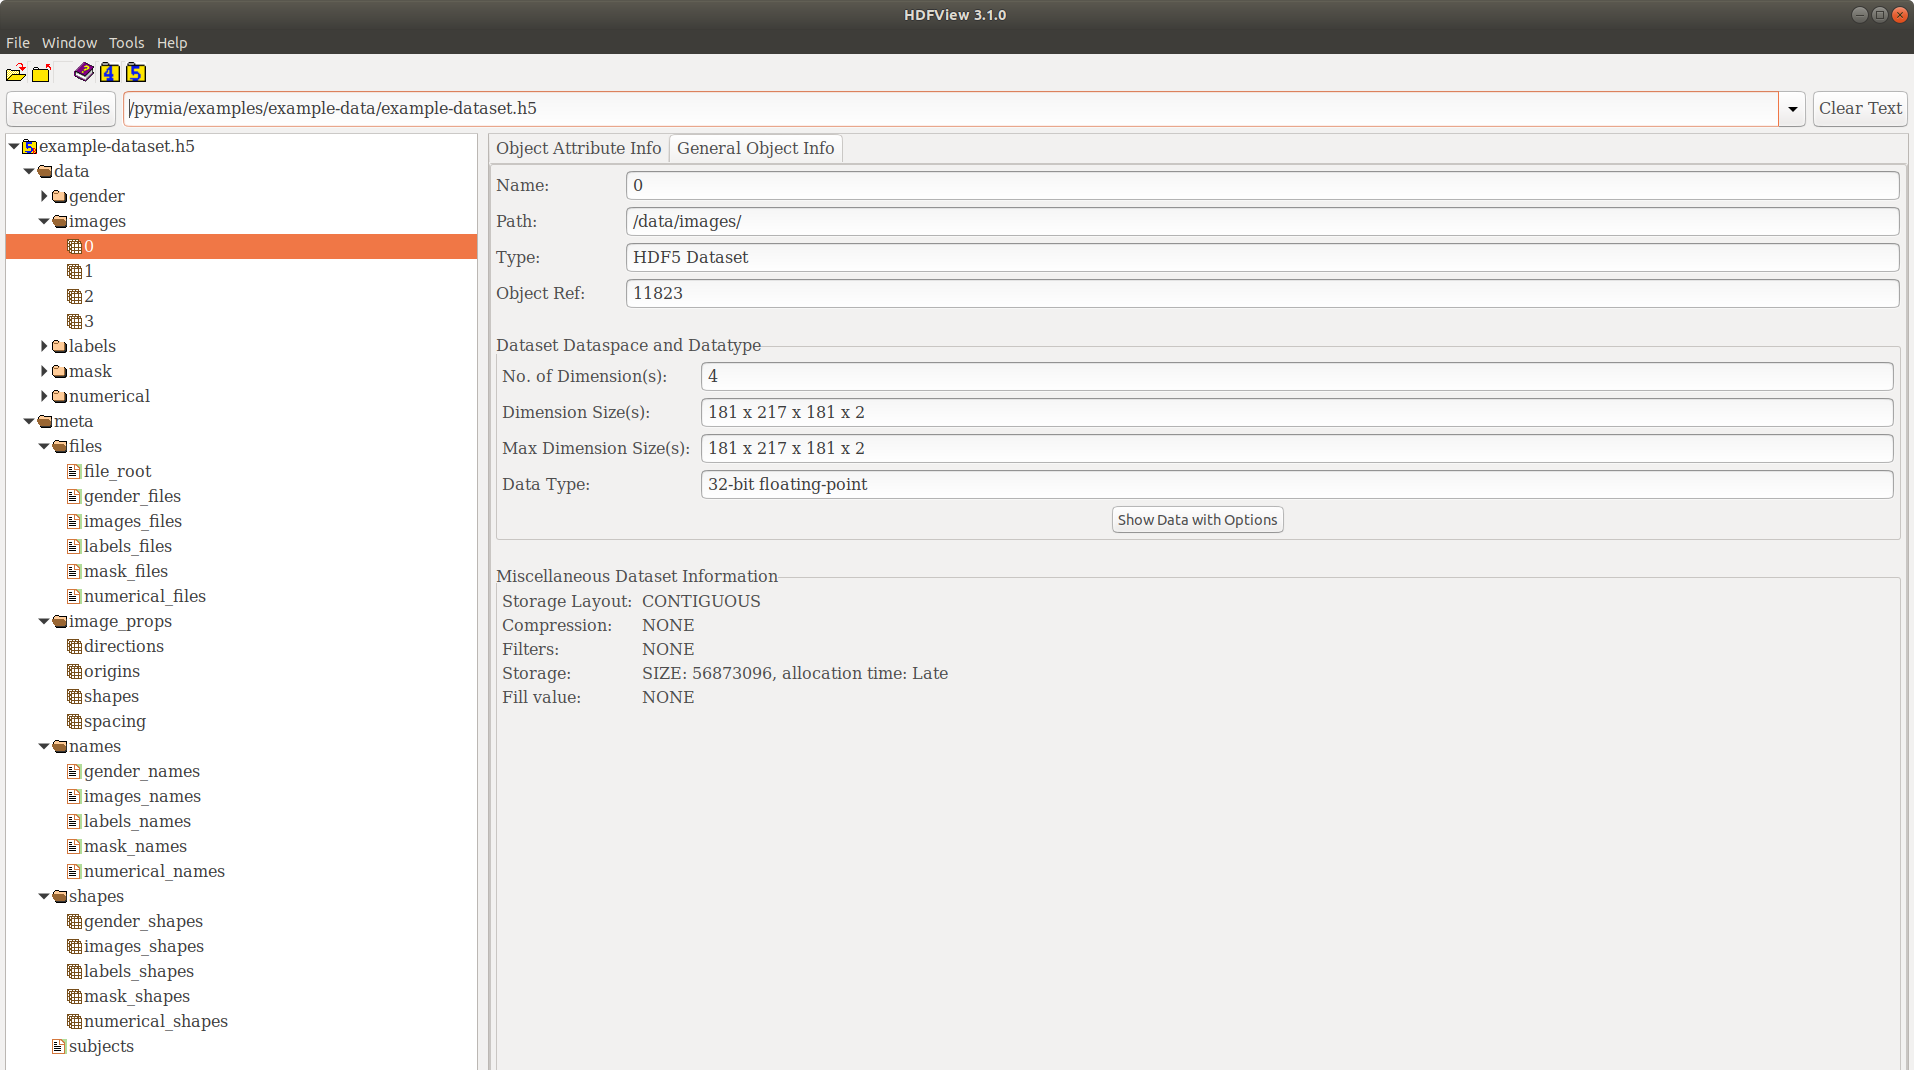This screenshot has width=1914, height=1070.
Task: Click the file path text field
Action: pos(950,109)
